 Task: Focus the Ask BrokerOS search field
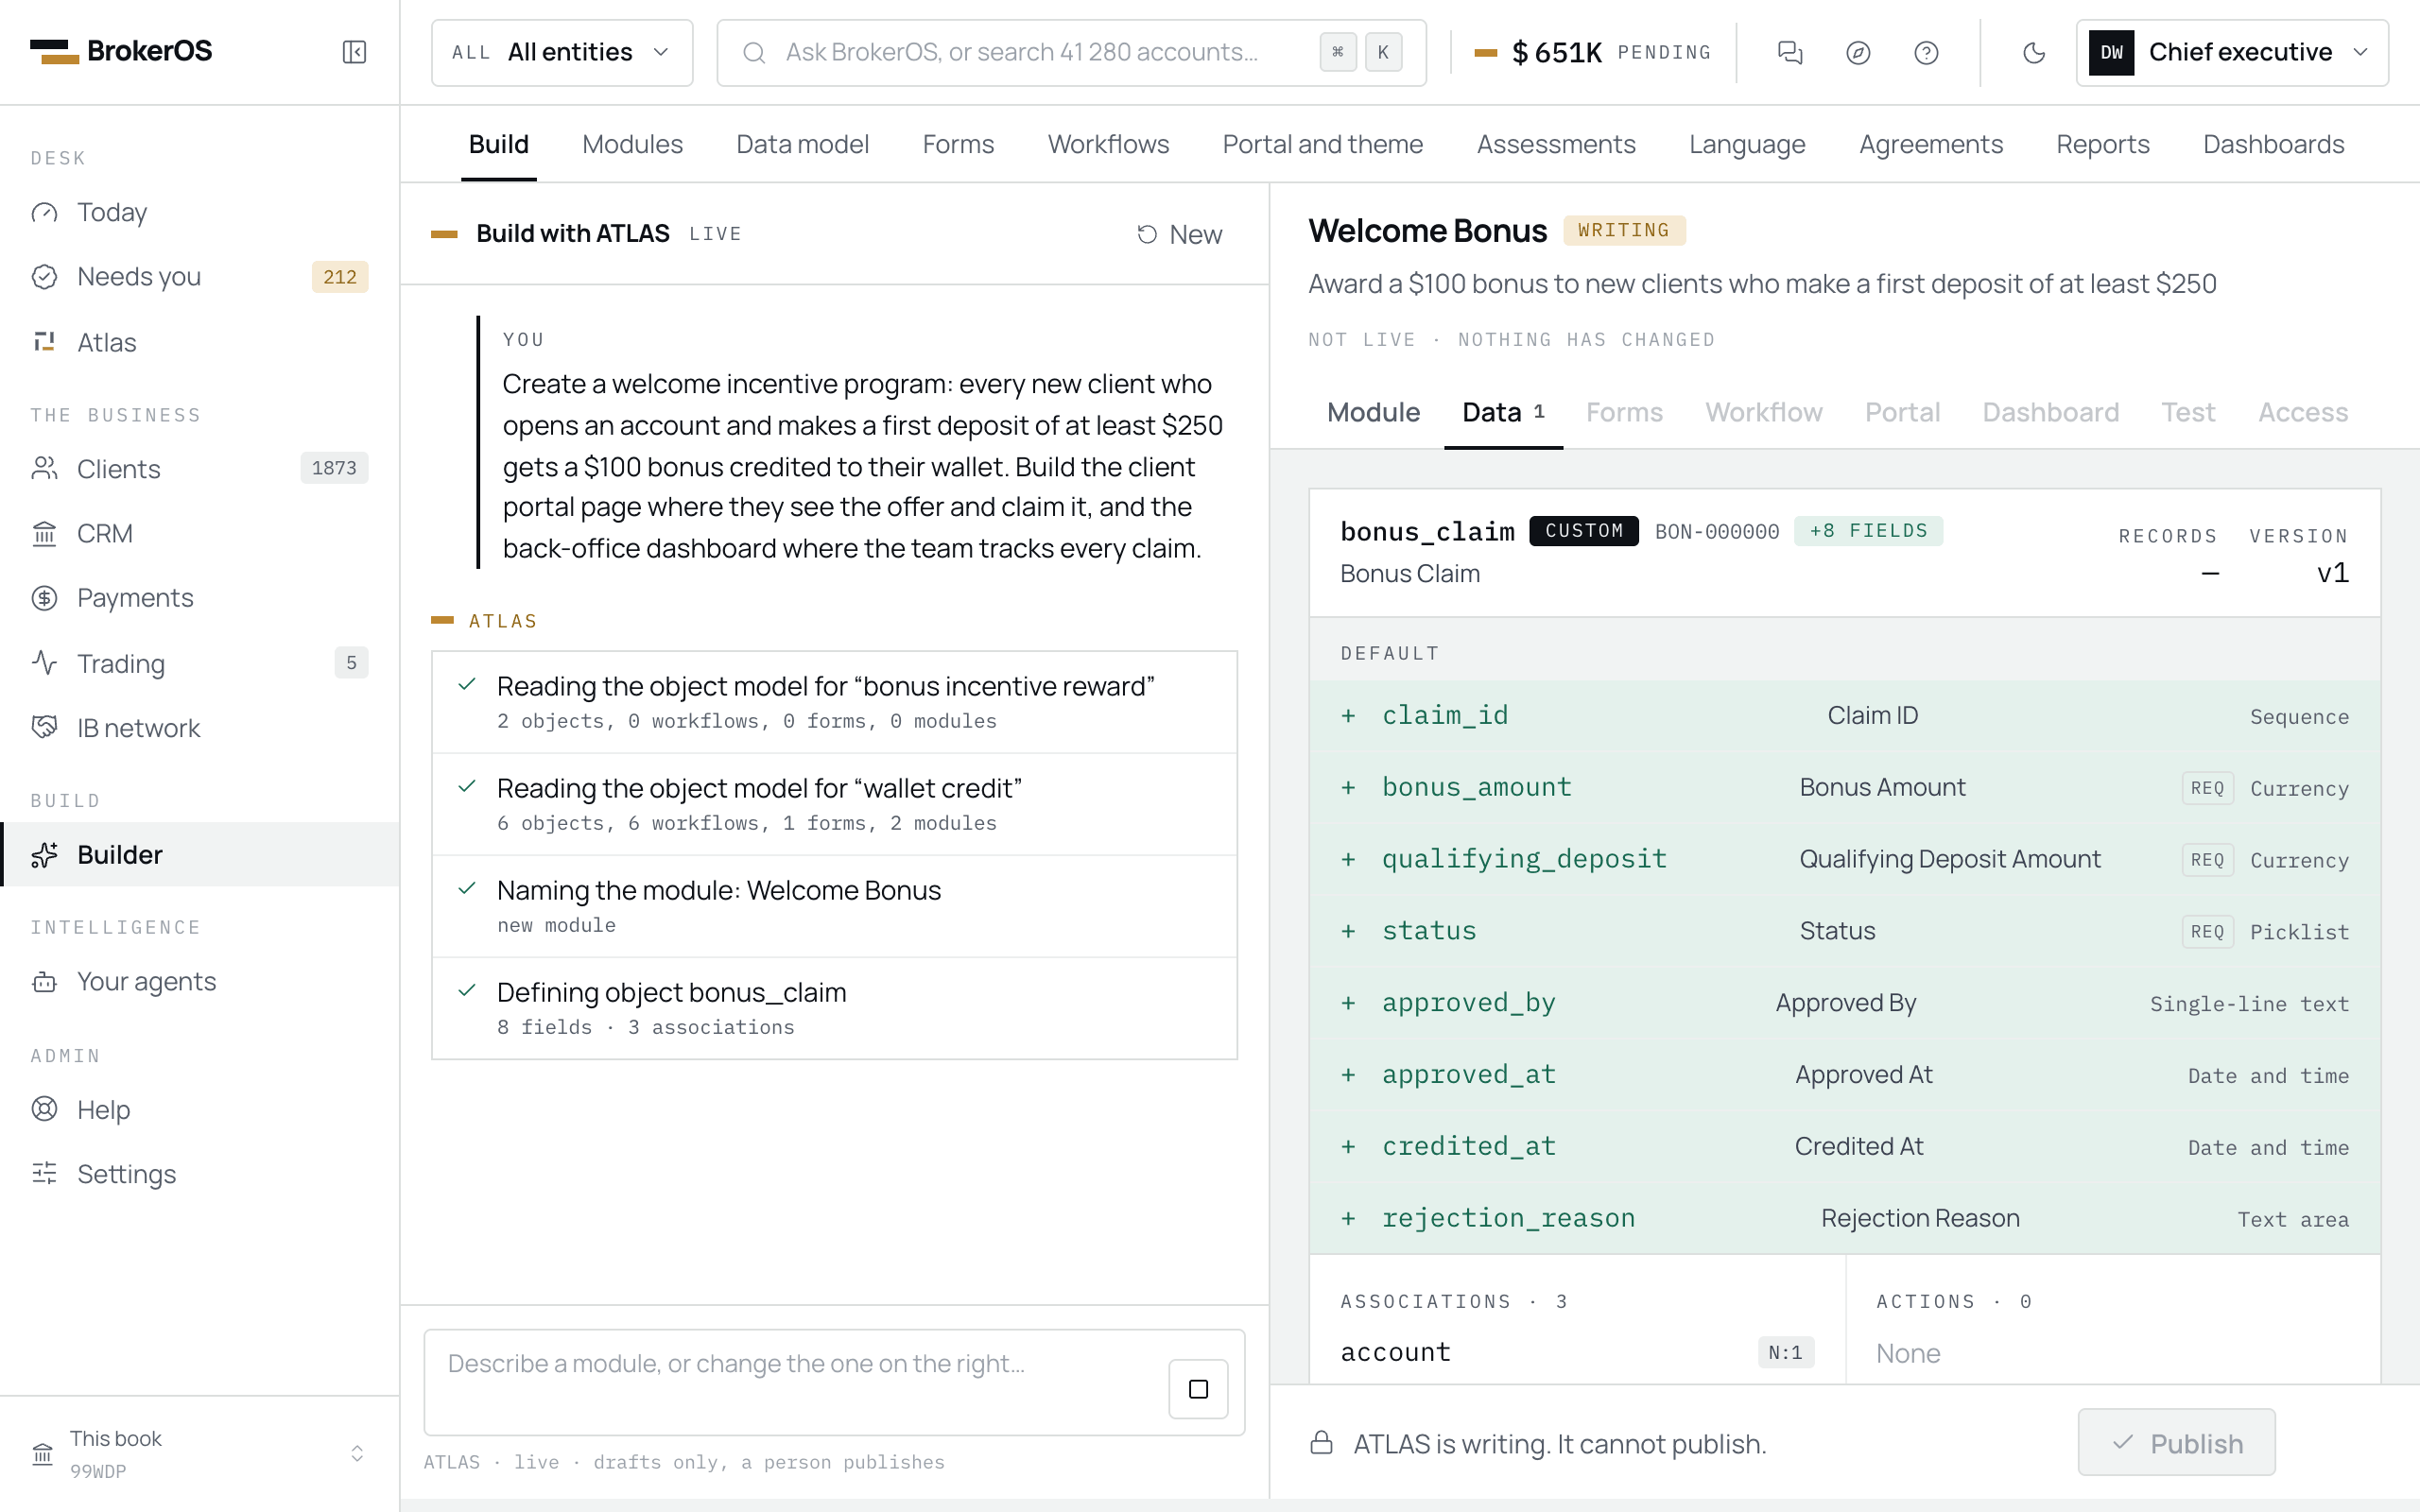1071,52
